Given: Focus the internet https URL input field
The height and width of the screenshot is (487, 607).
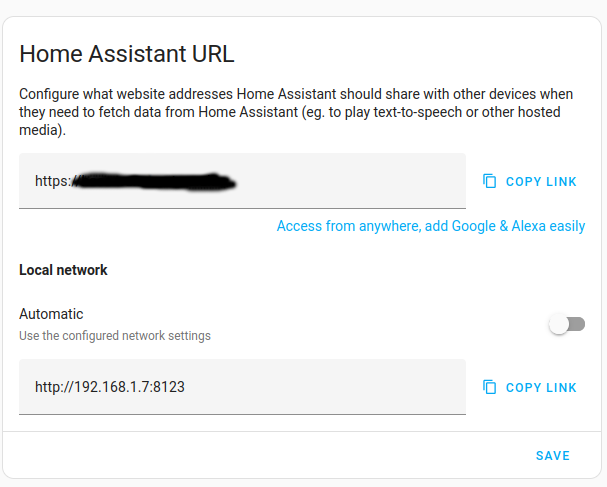Looking at the screenshot, I should coord(242,181).
